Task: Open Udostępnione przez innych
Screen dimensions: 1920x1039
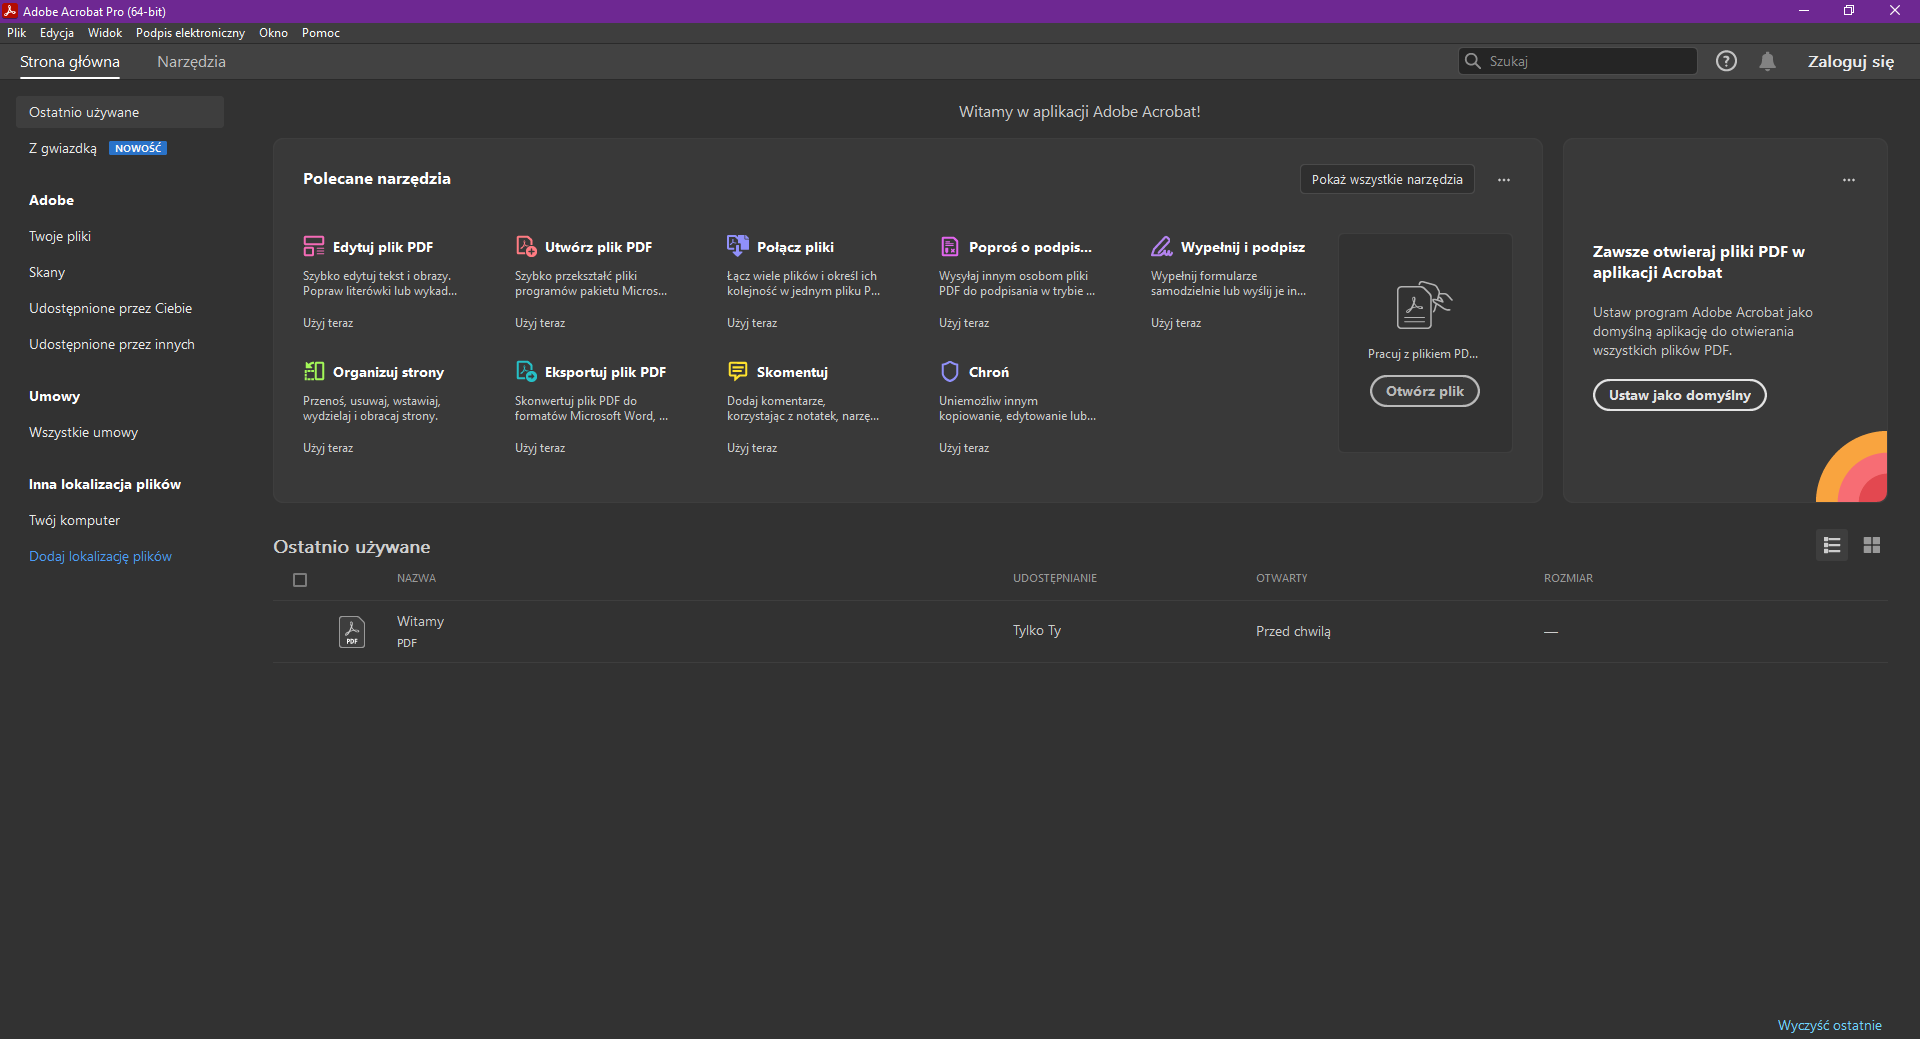Action: click(112, 344)
